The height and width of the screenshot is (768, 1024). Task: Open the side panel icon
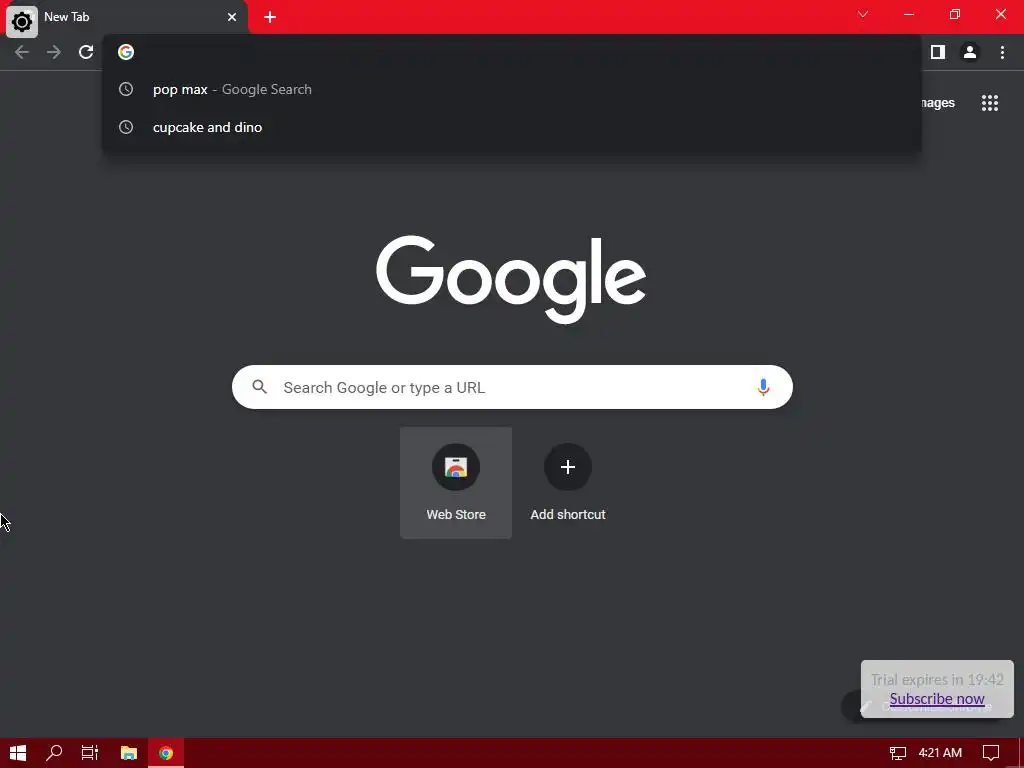point(938,52)
